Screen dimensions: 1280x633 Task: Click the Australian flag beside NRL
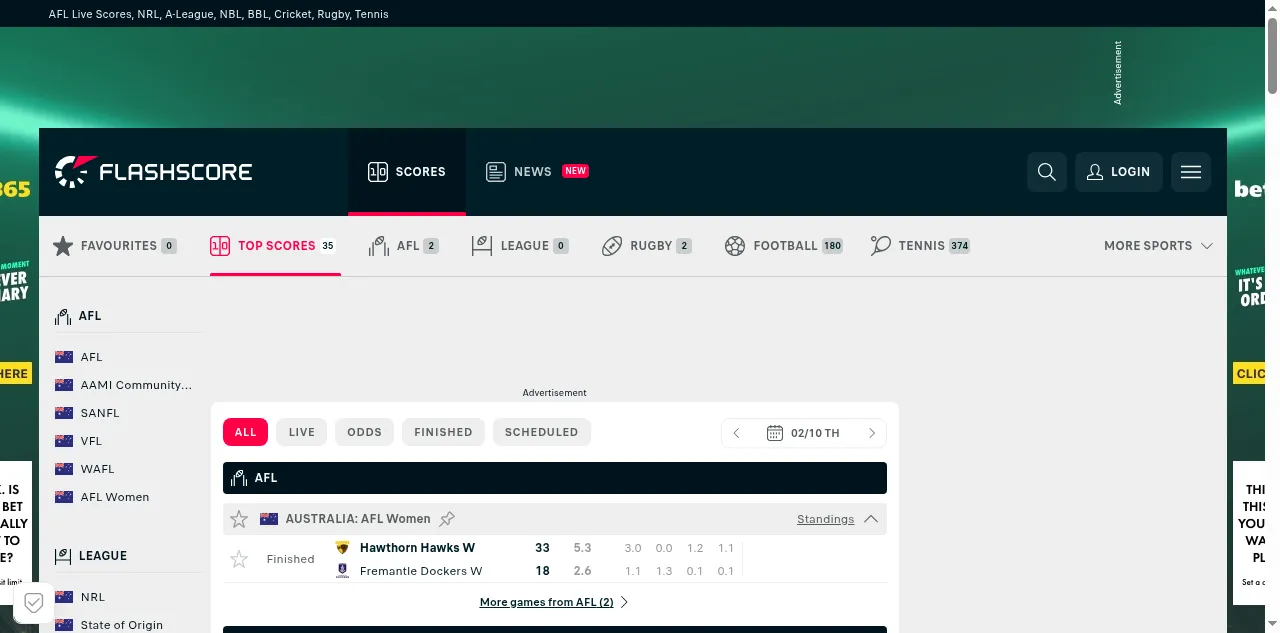pyautogui.click(x=64, y=597)
